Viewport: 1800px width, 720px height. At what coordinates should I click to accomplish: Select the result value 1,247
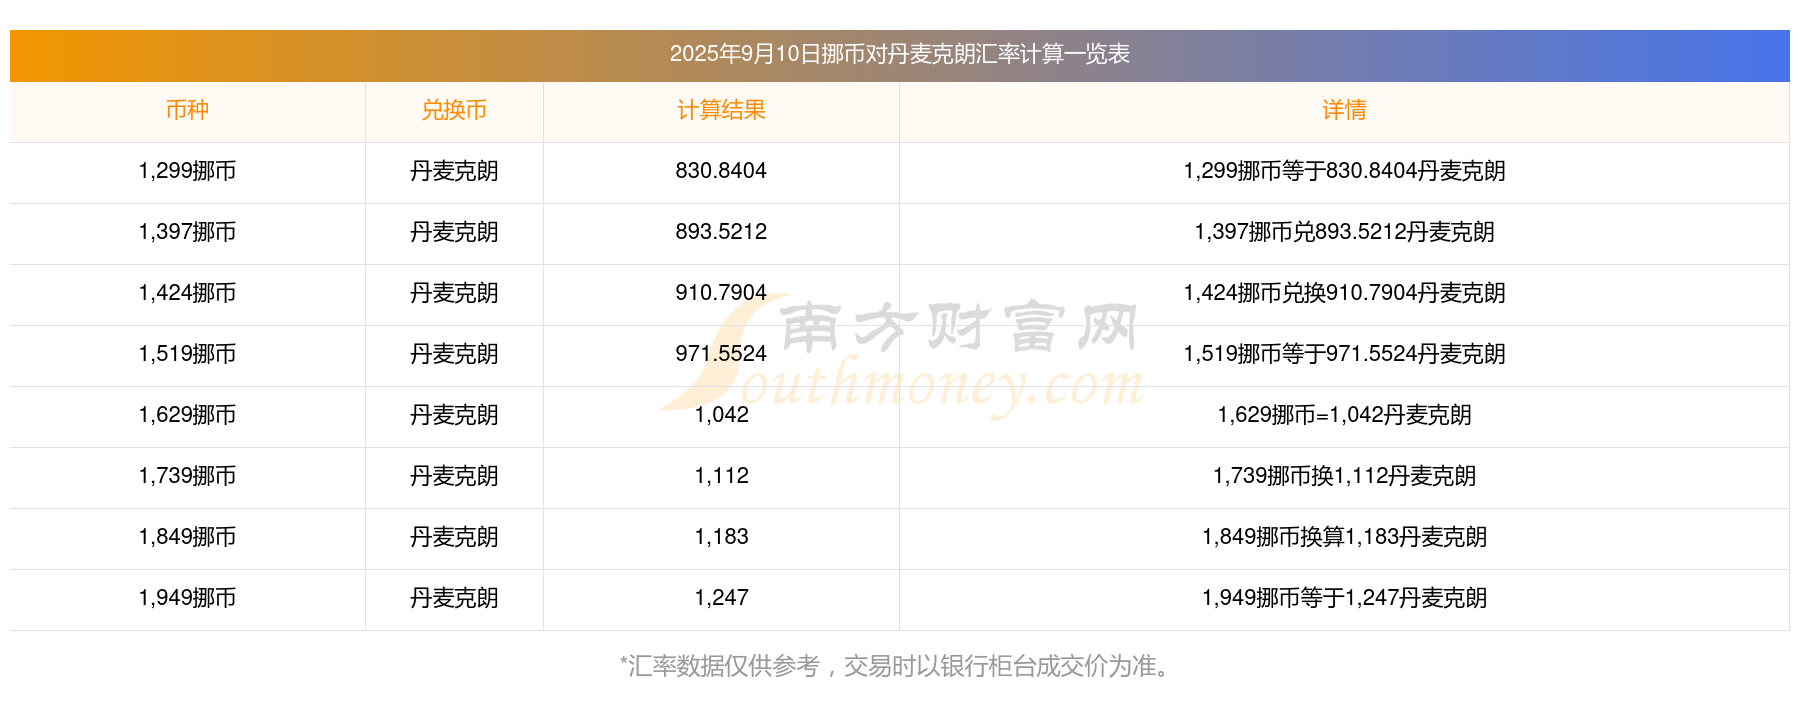tap(721, 598)
